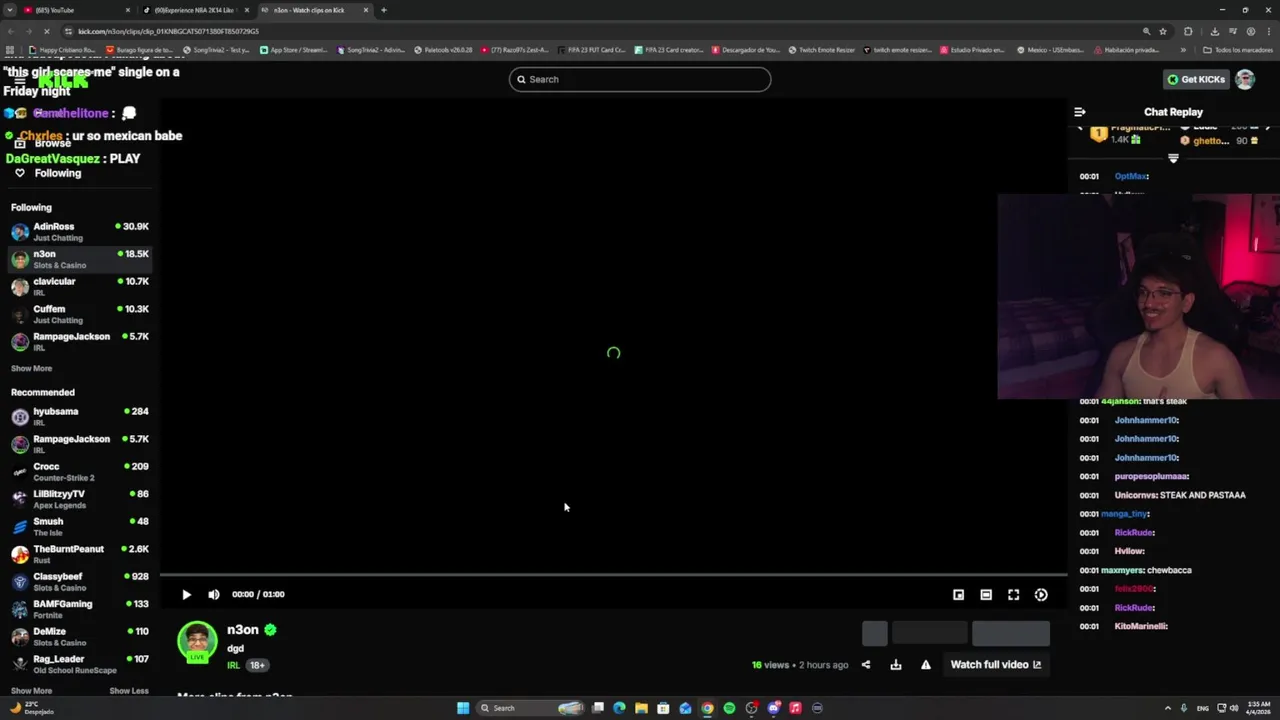This screenshot has width=1280, height=720.
Task: Open Todos los marcadores folder
Action: pos(1237,49)
